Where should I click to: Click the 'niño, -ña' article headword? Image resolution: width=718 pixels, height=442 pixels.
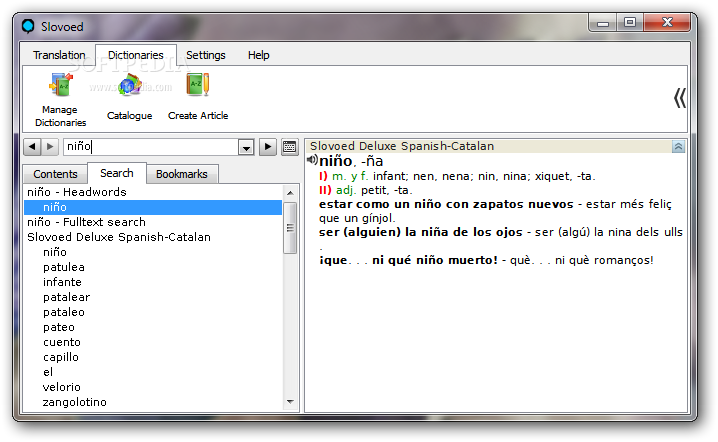point(351,161)
